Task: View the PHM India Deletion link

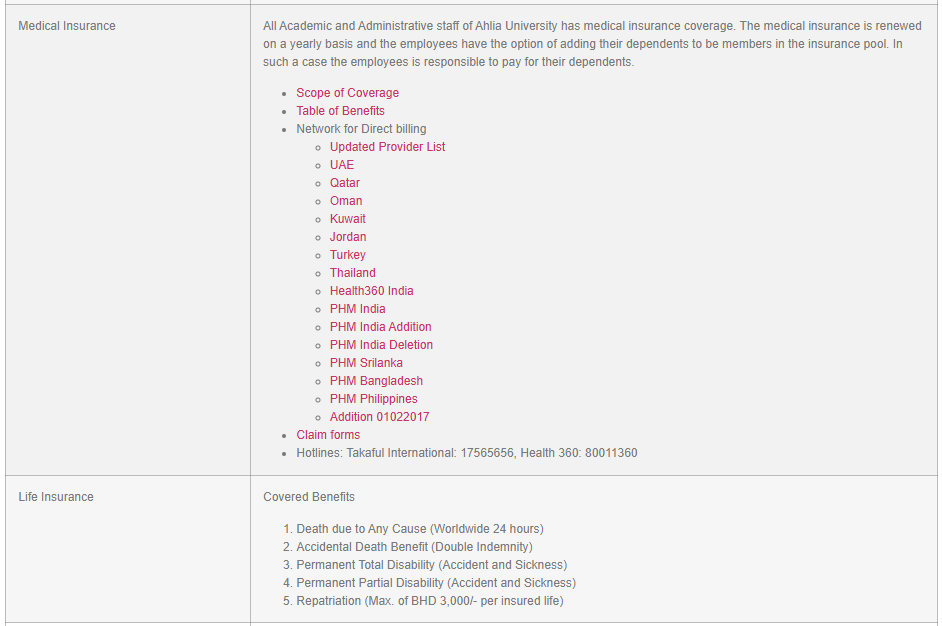Action: [381, 344]
